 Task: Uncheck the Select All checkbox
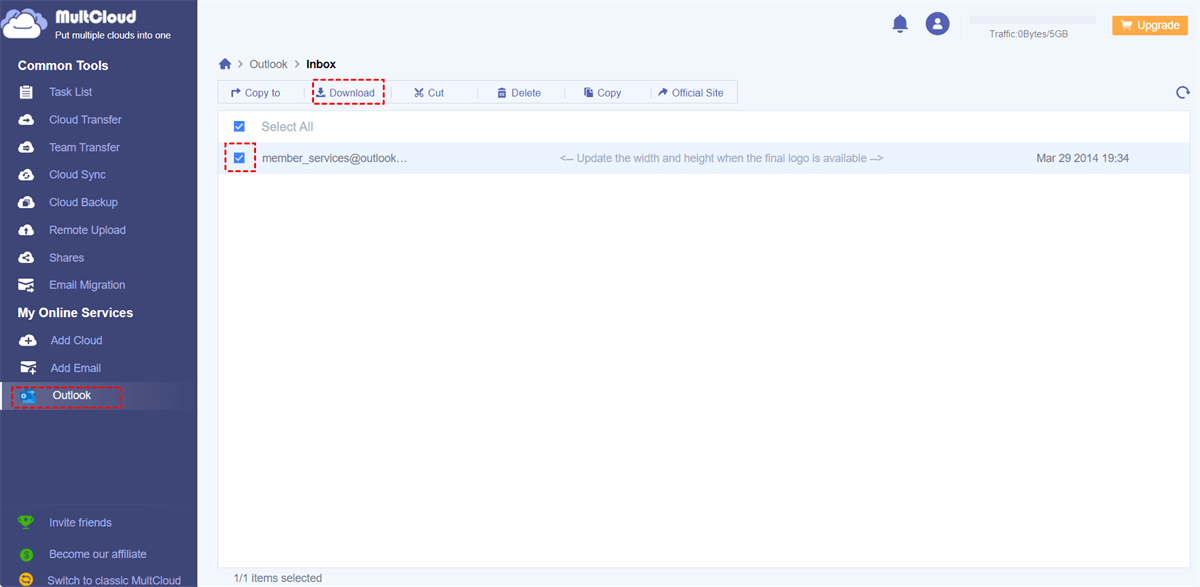pos(239,126)
